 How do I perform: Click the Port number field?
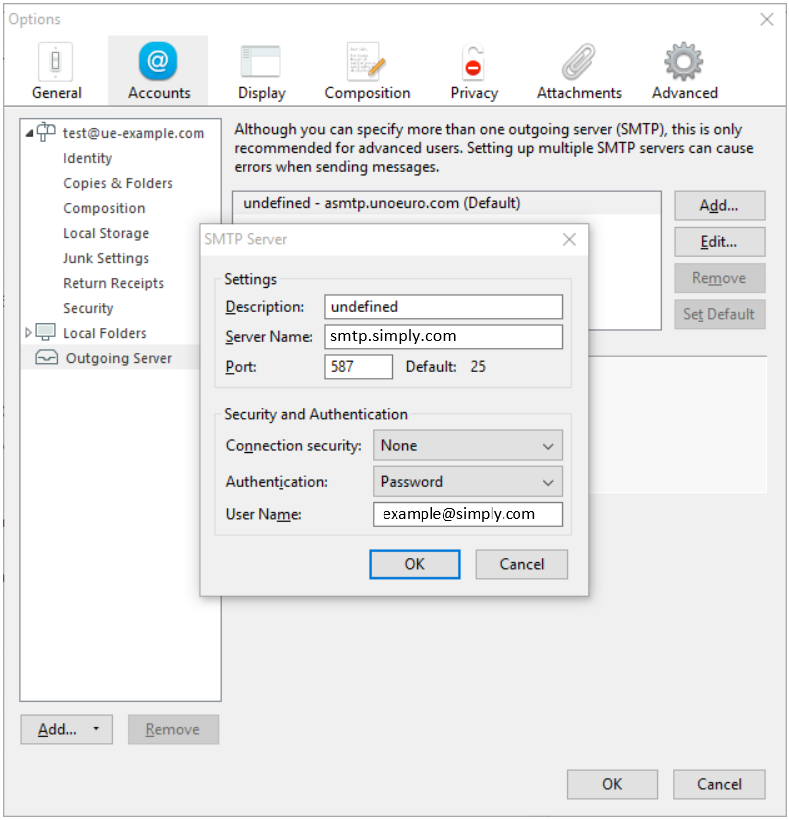[x=359, y=367]
